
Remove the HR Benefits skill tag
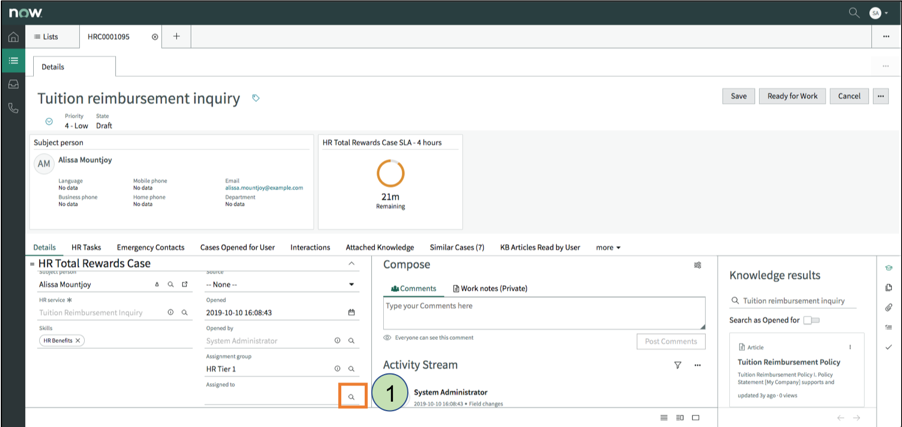78,341
